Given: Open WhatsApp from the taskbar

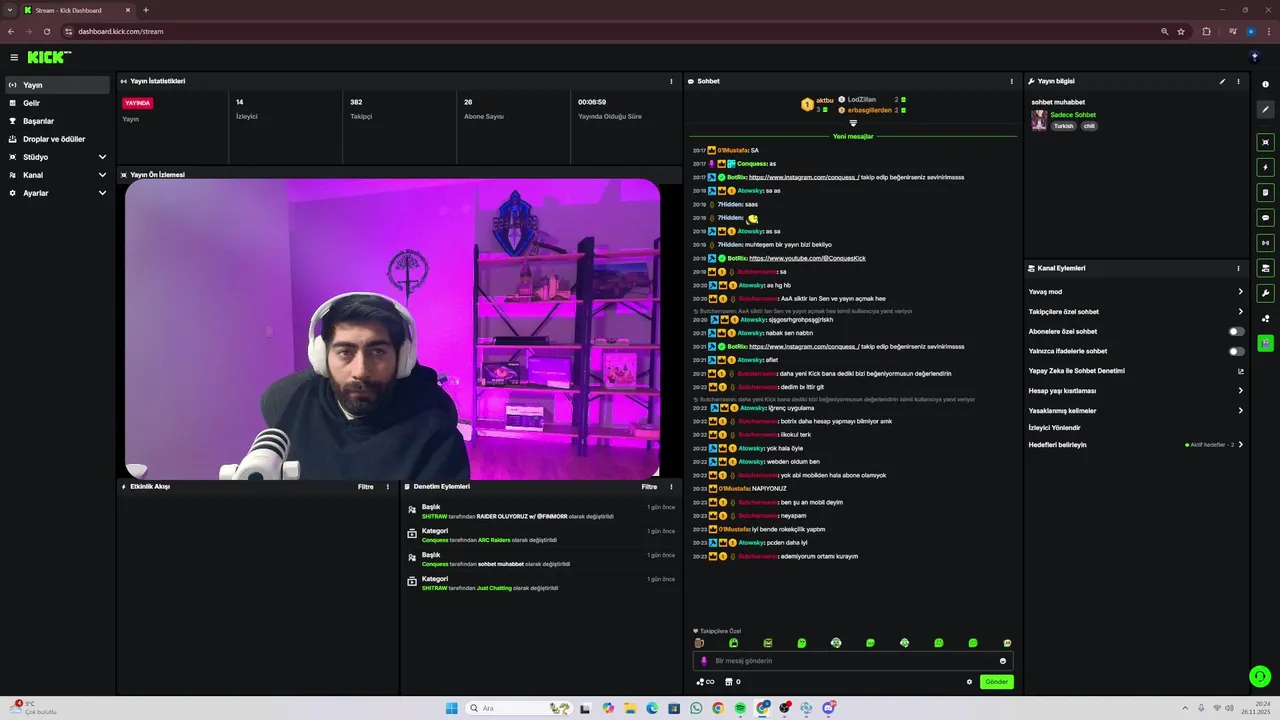Looking at the screenshot, I should [x=696, y=708].
